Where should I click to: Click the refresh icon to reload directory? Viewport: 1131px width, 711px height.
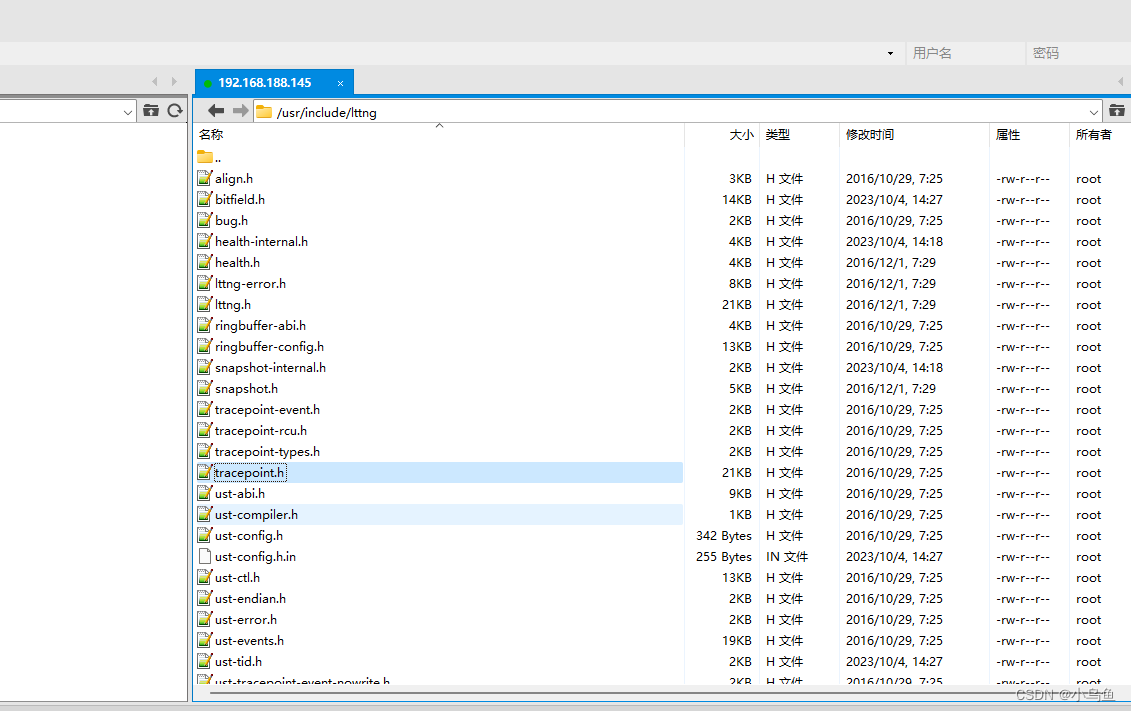(x=173, y=112)
